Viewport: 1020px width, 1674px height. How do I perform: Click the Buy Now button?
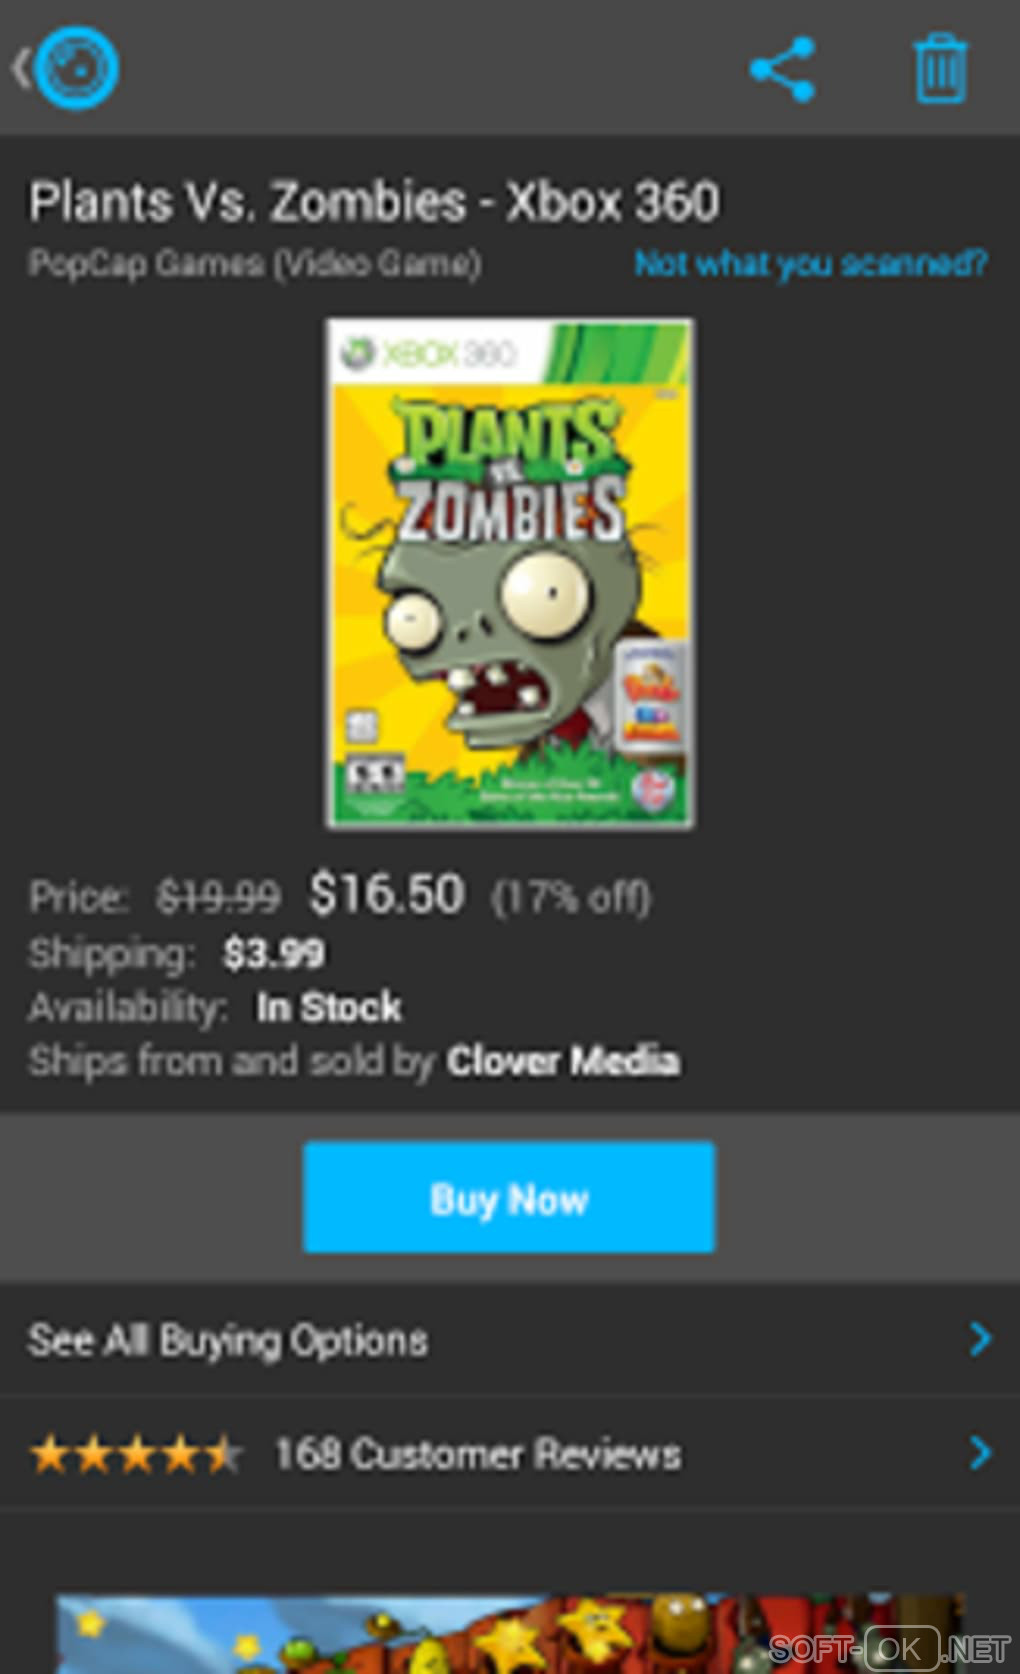point(509,1198)
